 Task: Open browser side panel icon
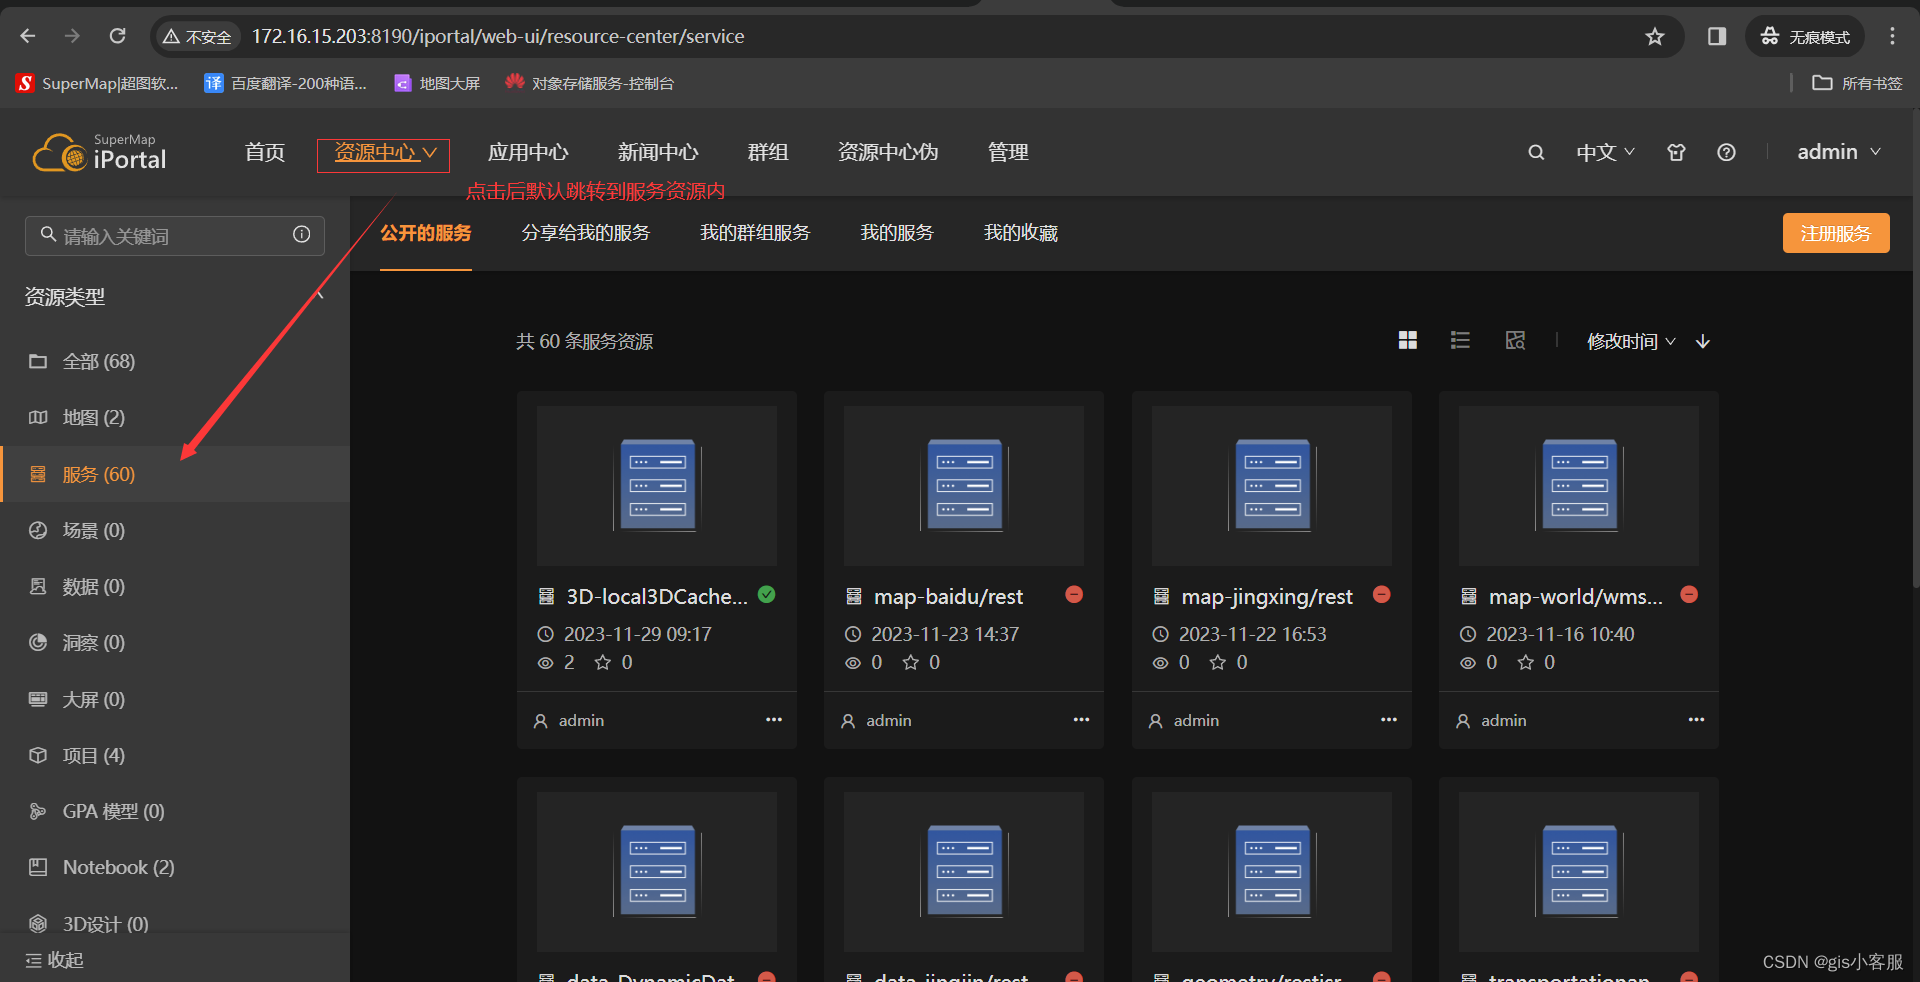click(x=1717, y=37)
